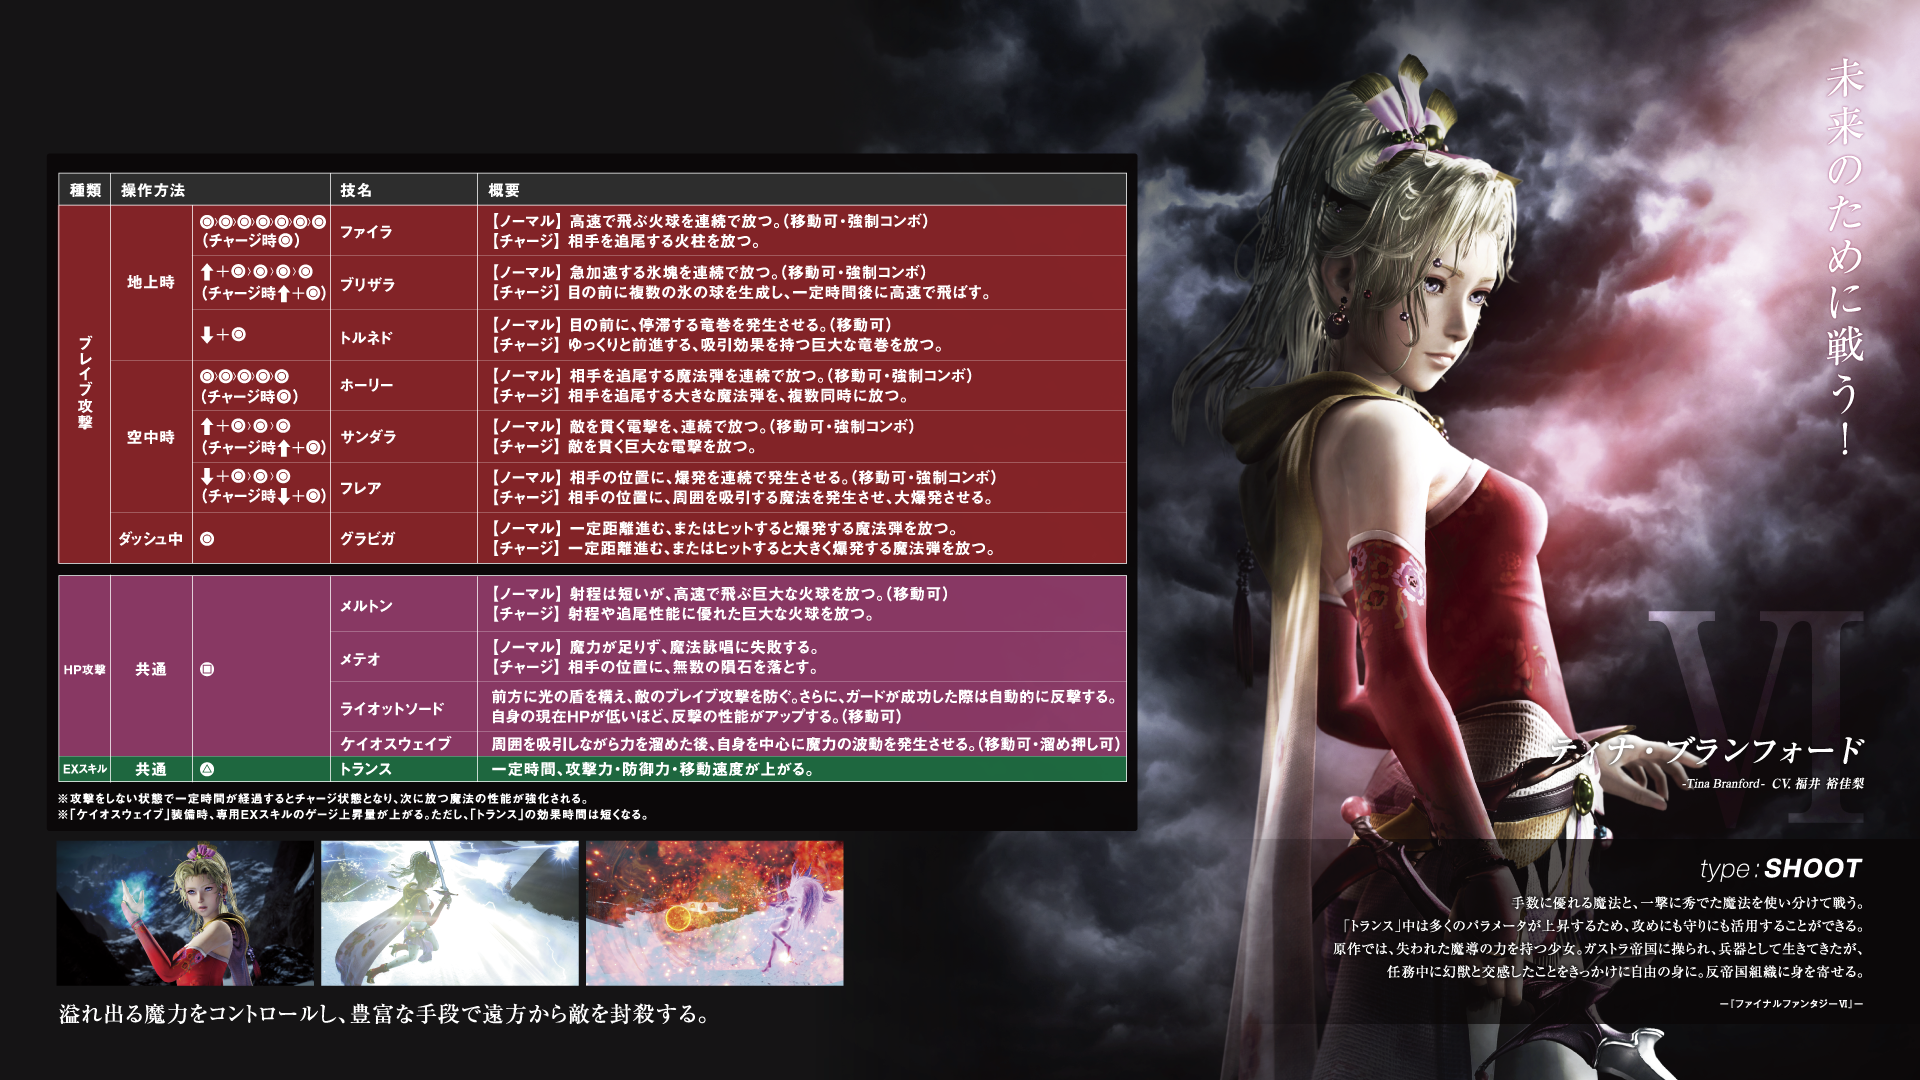Click the ダッシュ中 cell
This screenshot has width=1920, height=1080.
(151, 539)
